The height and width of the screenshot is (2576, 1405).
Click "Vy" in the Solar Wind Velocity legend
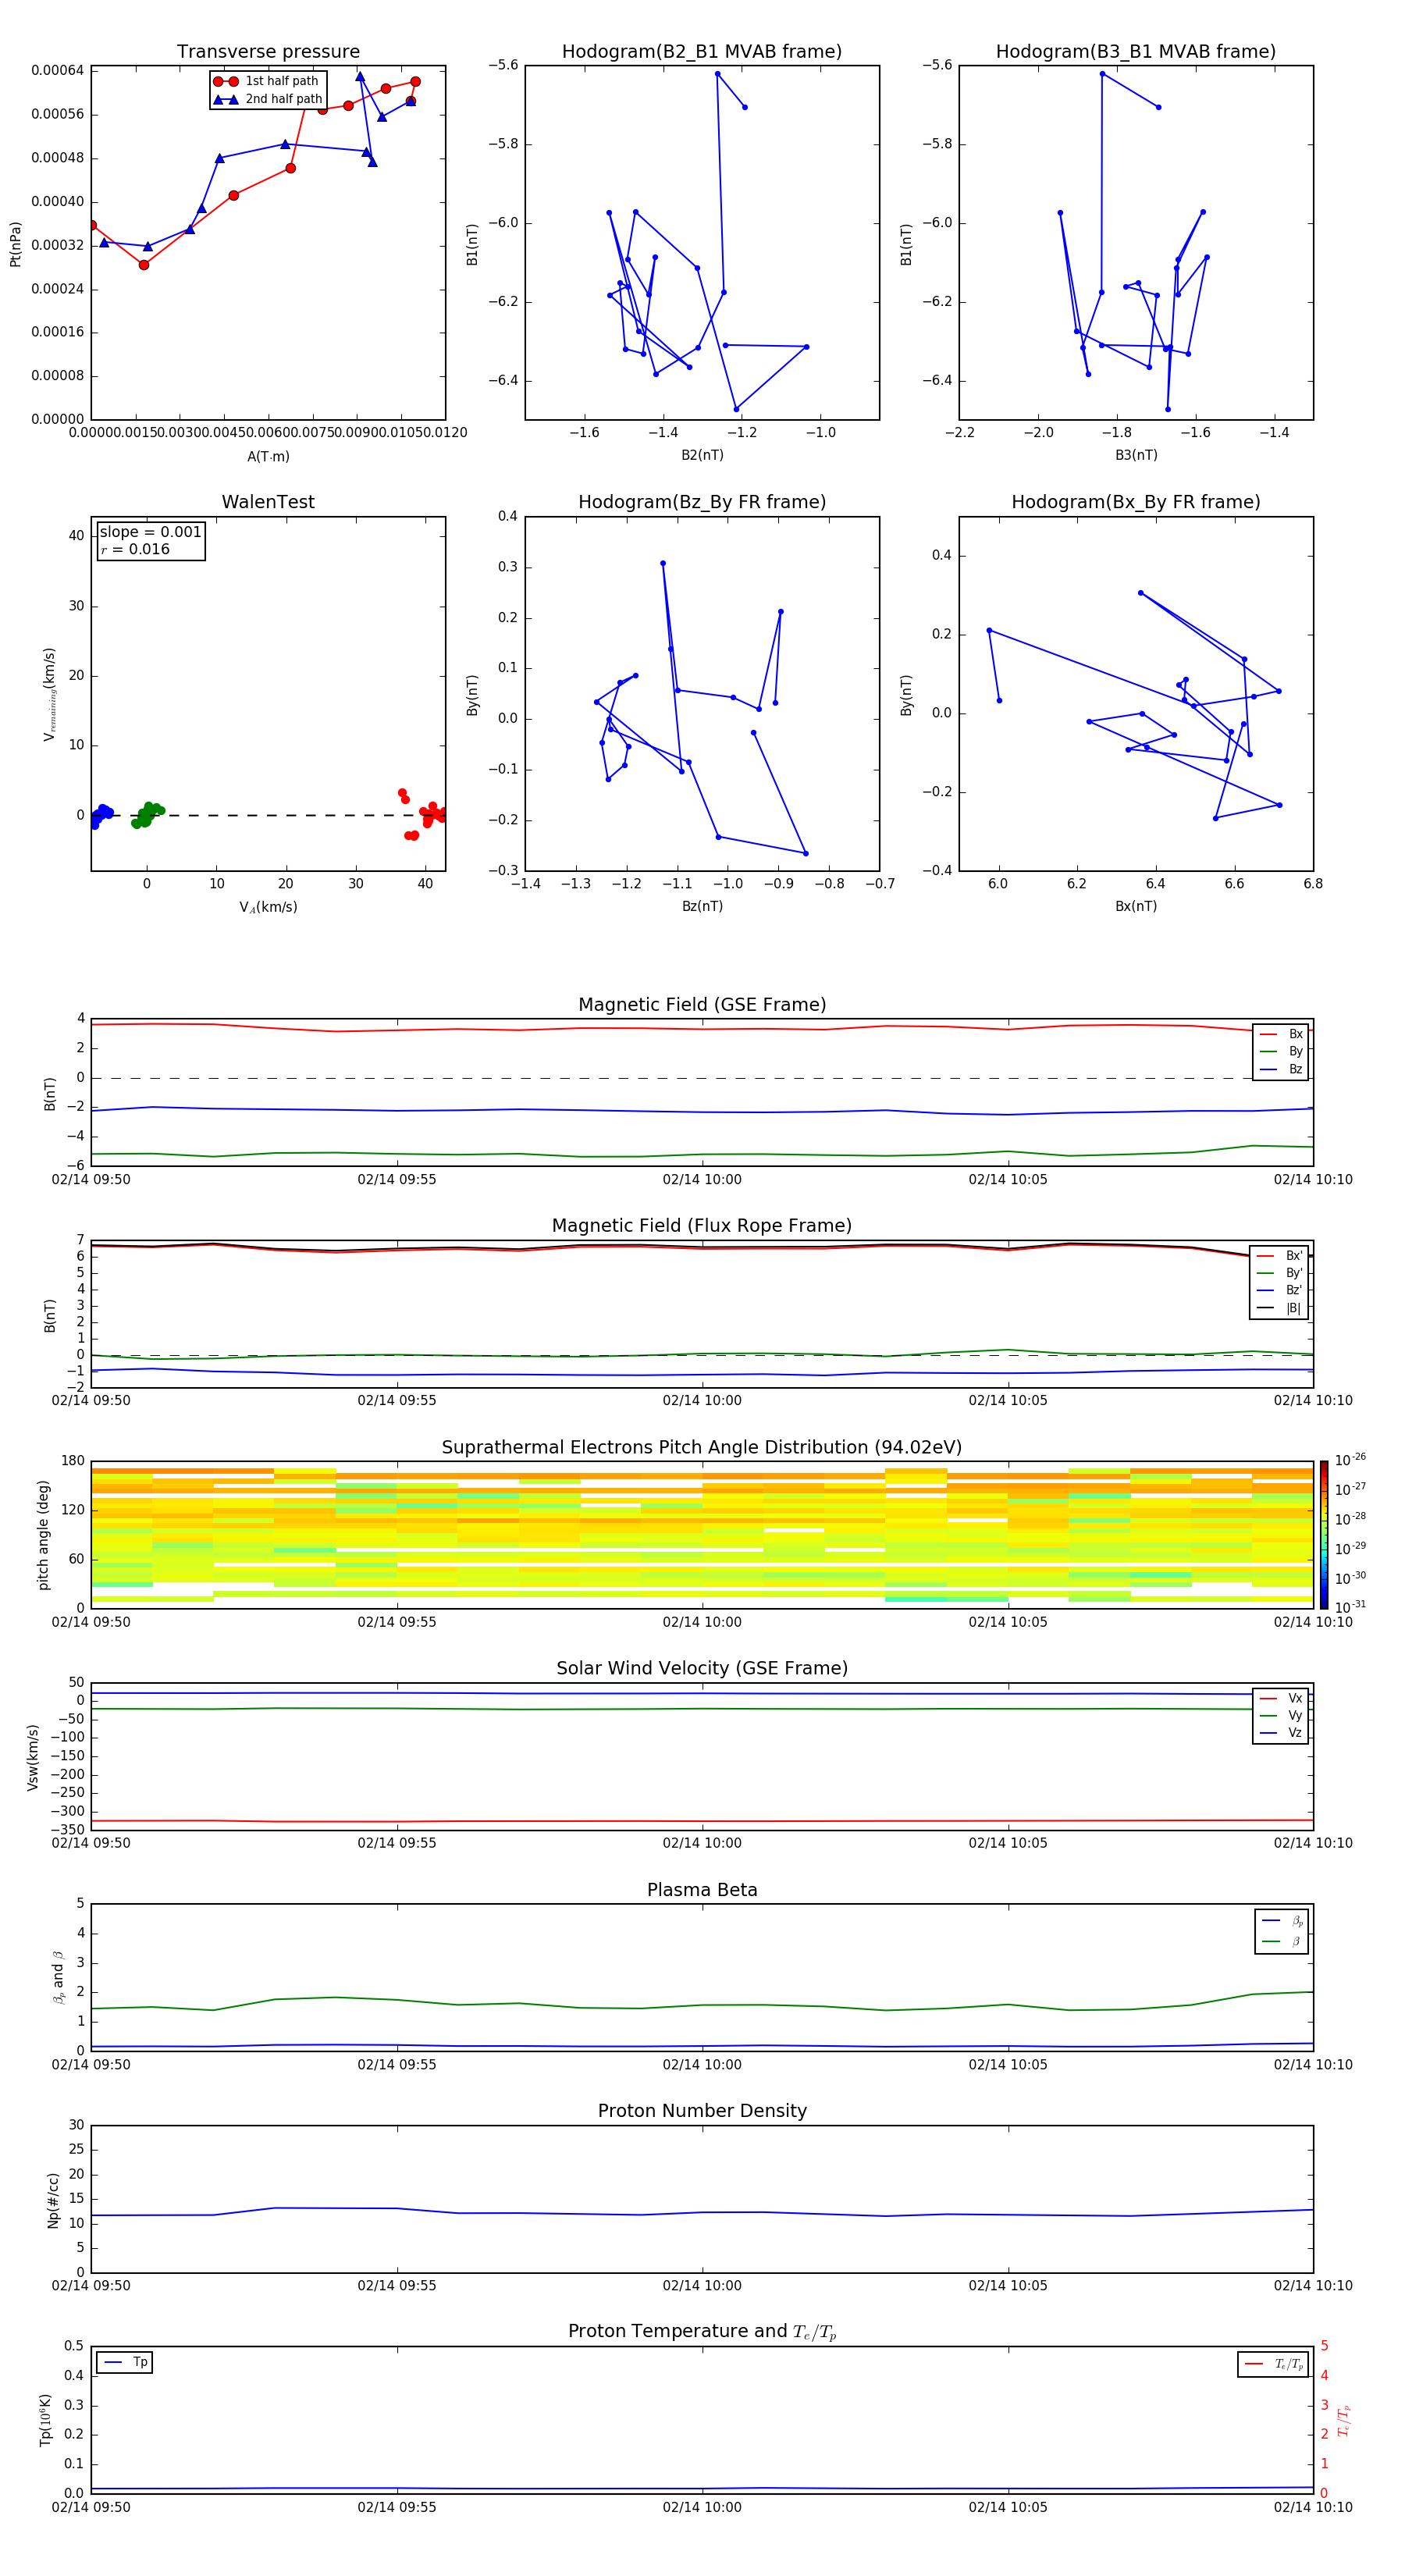tap(1295, 1716)
